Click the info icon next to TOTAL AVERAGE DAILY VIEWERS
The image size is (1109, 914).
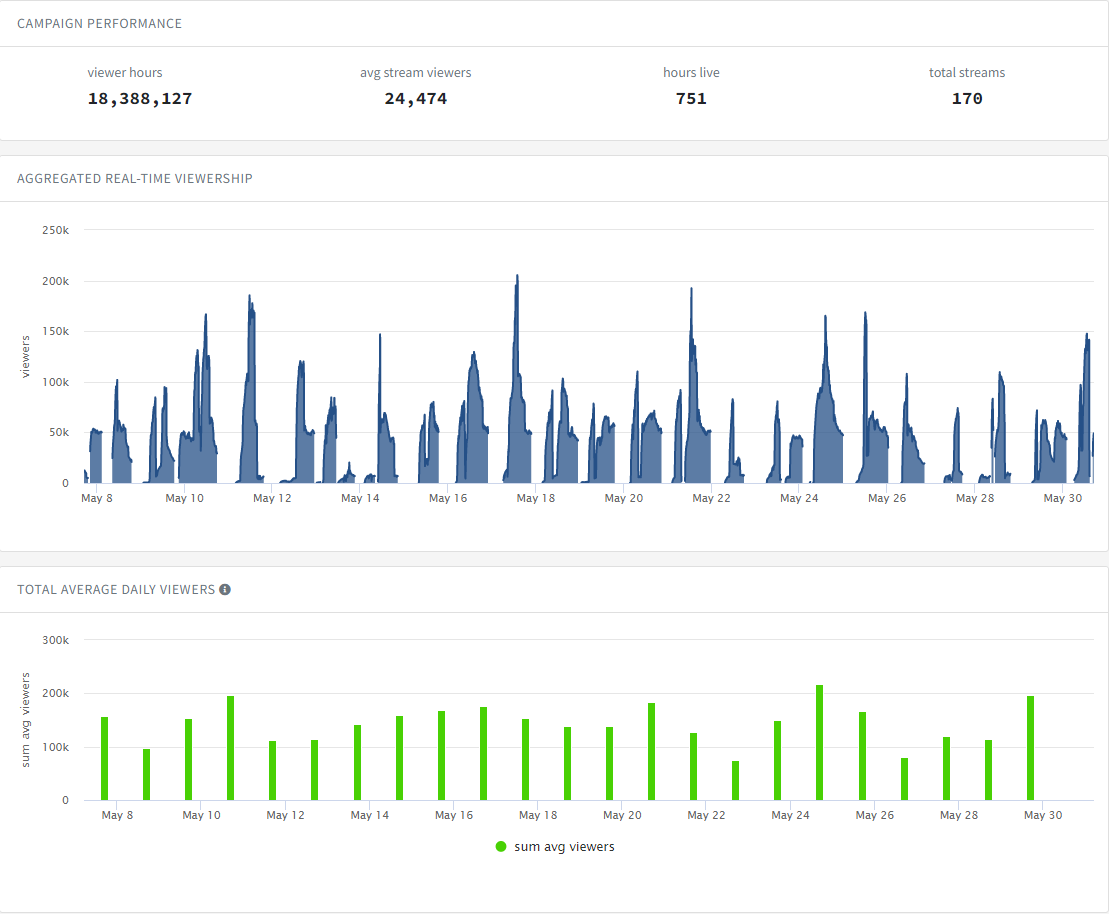pyautogui.click(x=225, y=589)
